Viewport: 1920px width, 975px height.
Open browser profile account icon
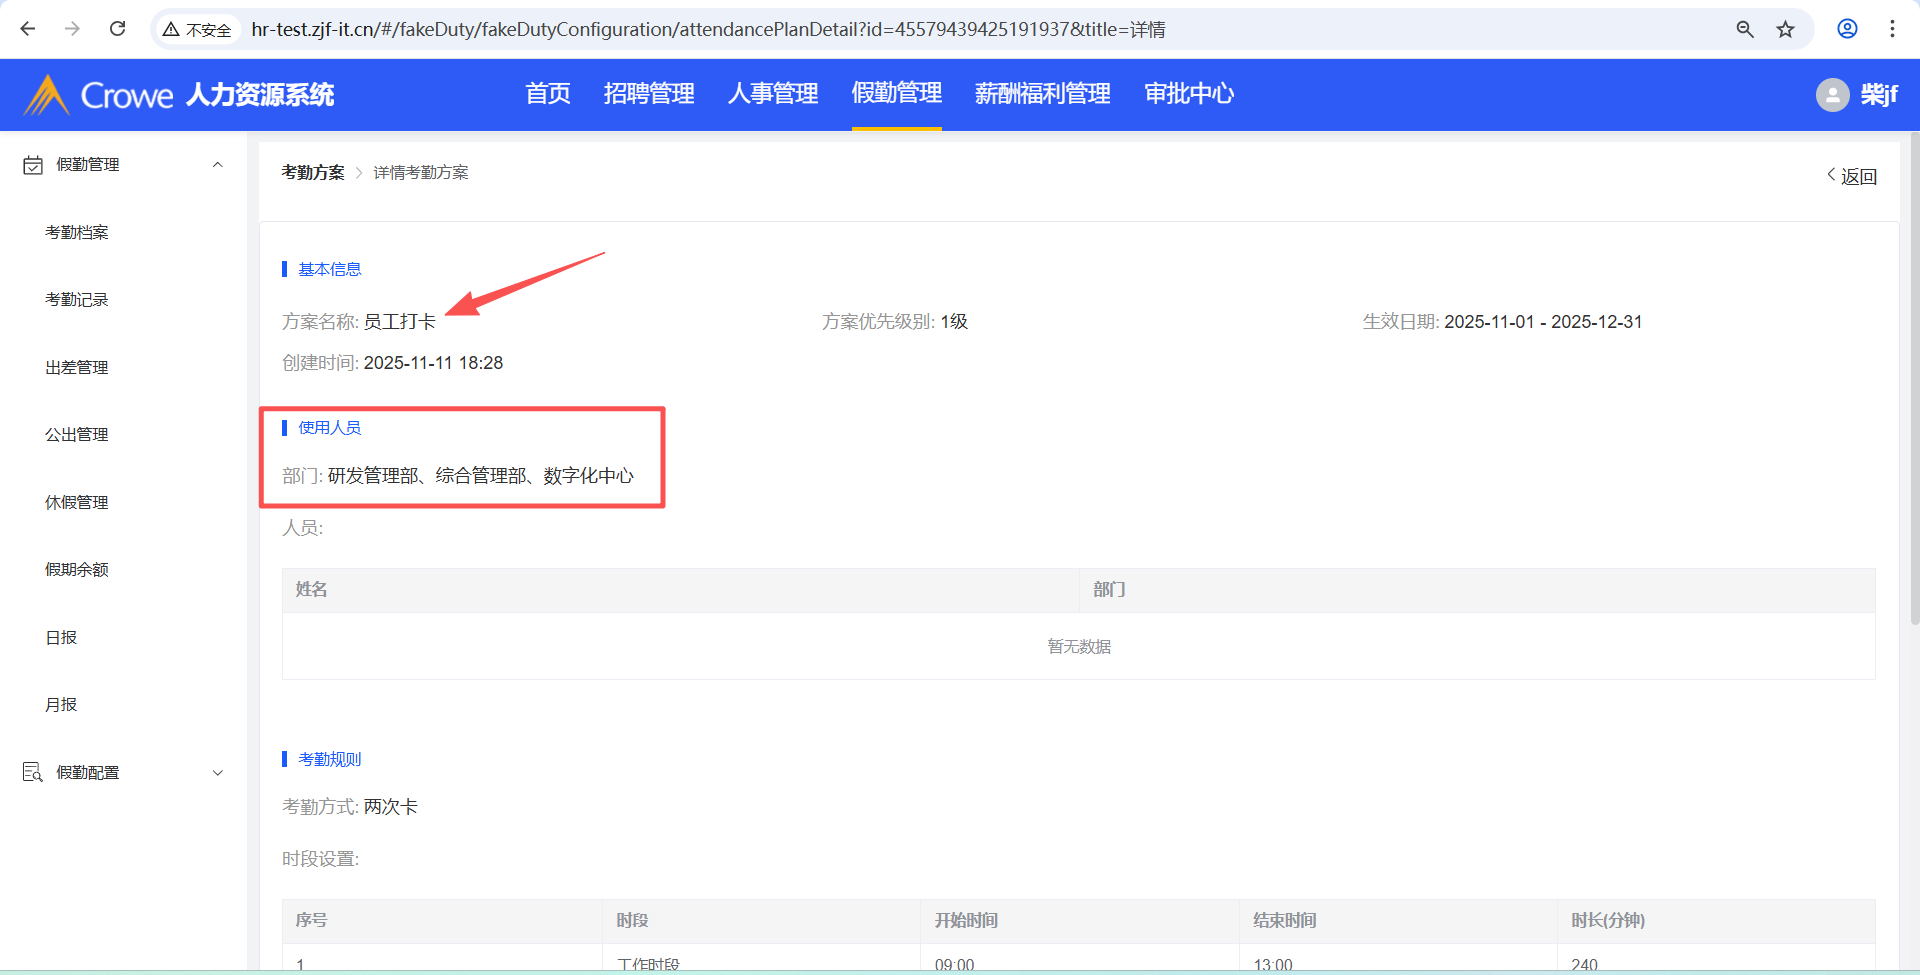click(1847, 29)
